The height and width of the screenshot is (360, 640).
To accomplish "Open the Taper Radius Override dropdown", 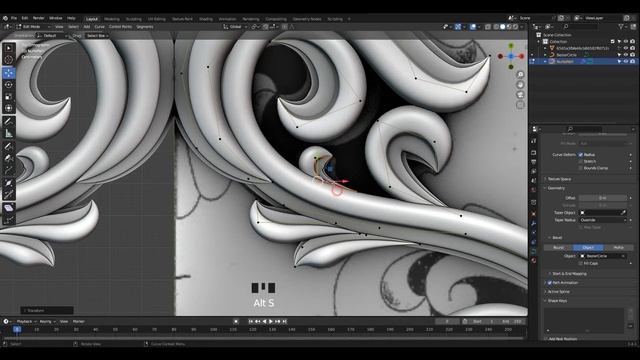I will coord(603,220).
